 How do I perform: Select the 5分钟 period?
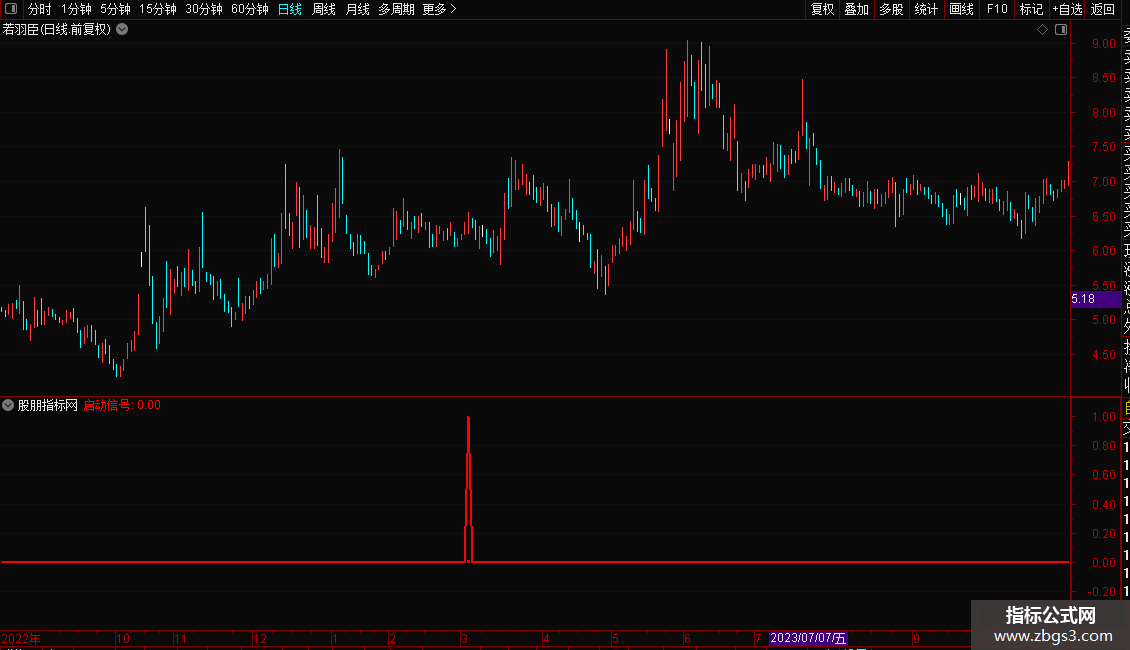pos(115,9)
